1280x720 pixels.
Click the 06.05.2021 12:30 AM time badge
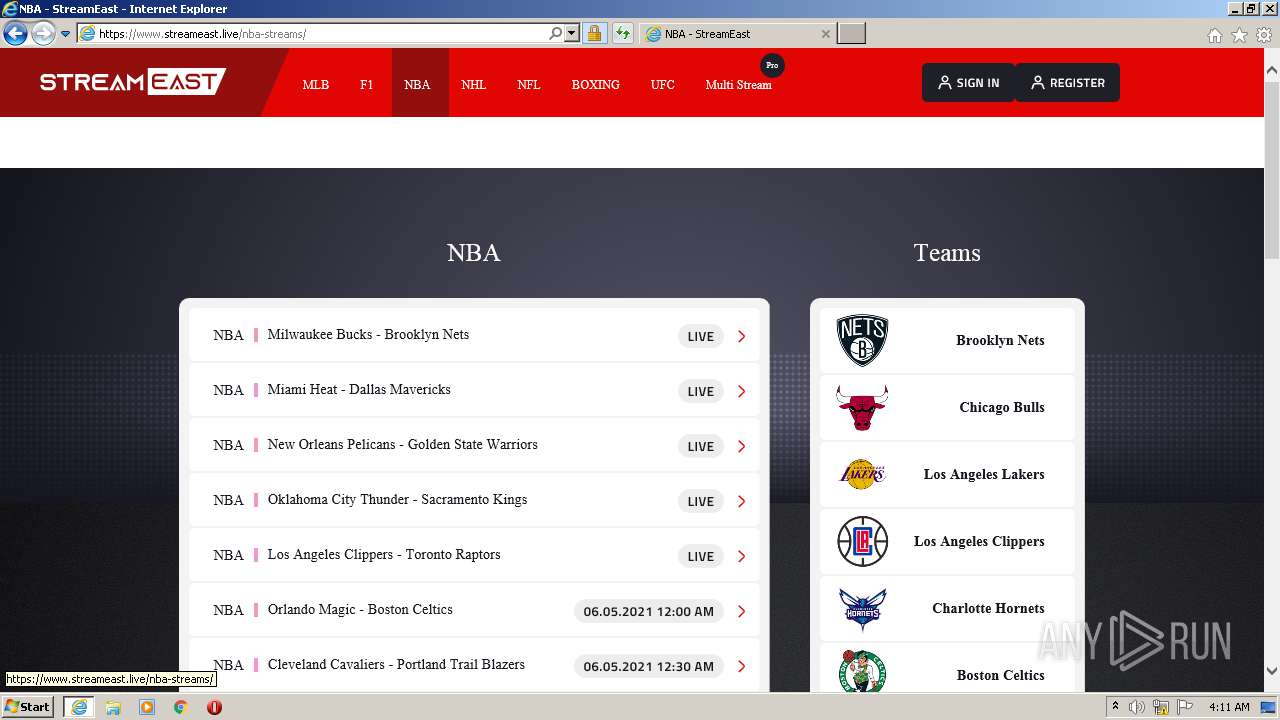click(649, 666)
